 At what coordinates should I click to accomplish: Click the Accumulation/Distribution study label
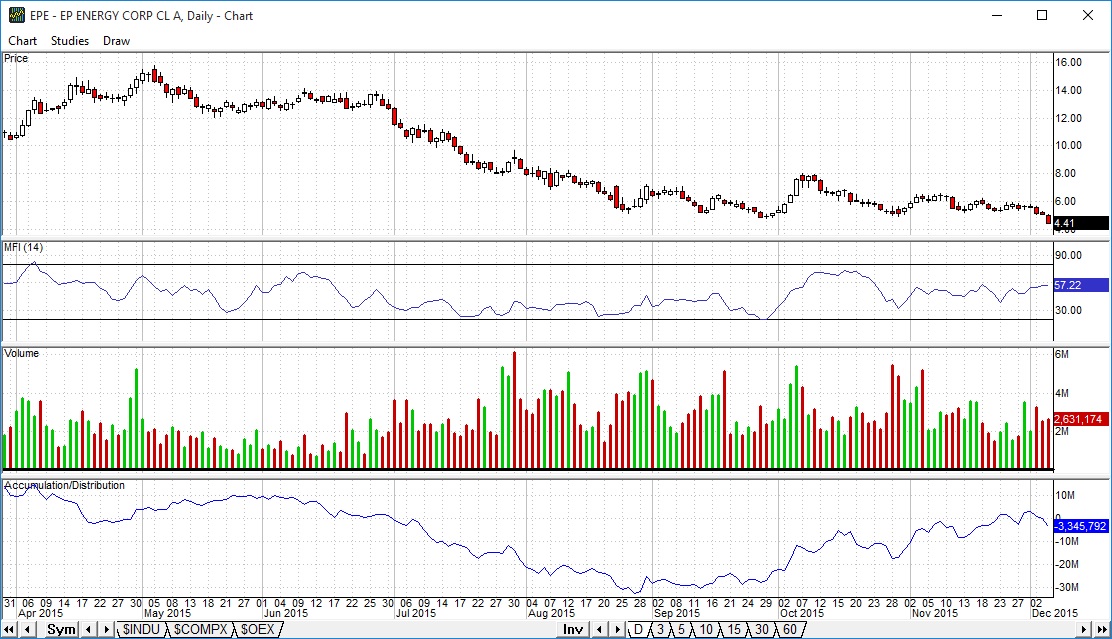pyautogui.click(x=65, y=485)
